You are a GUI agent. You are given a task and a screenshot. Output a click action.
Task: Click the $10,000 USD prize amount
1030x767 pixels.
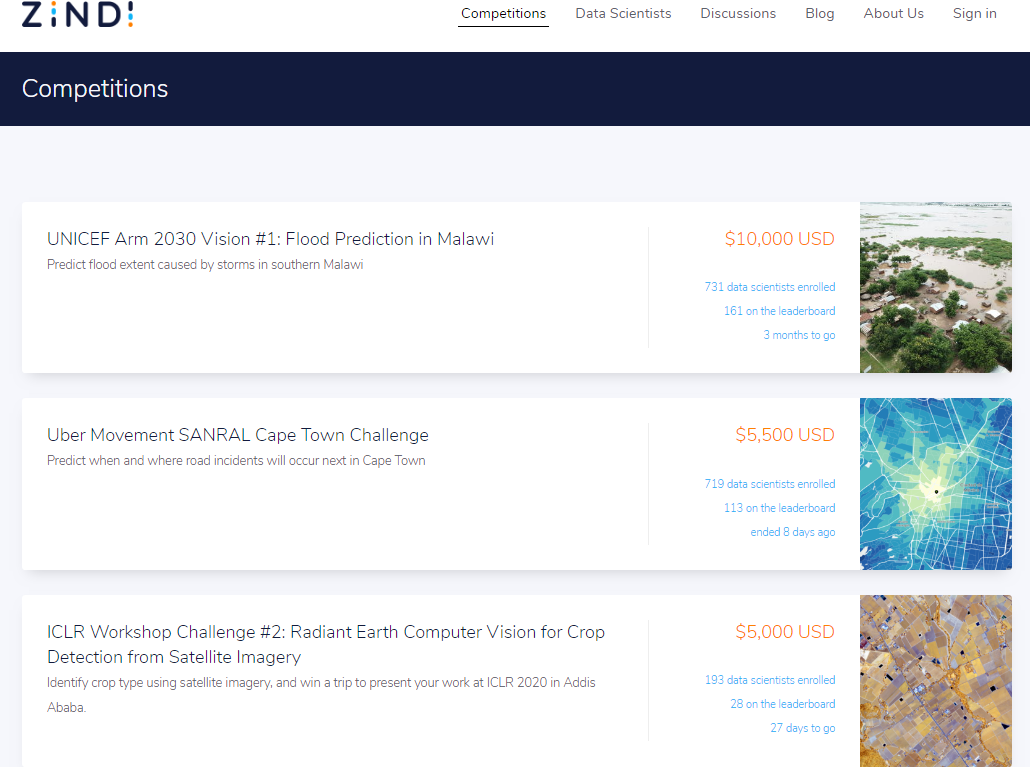click(779, 239)
